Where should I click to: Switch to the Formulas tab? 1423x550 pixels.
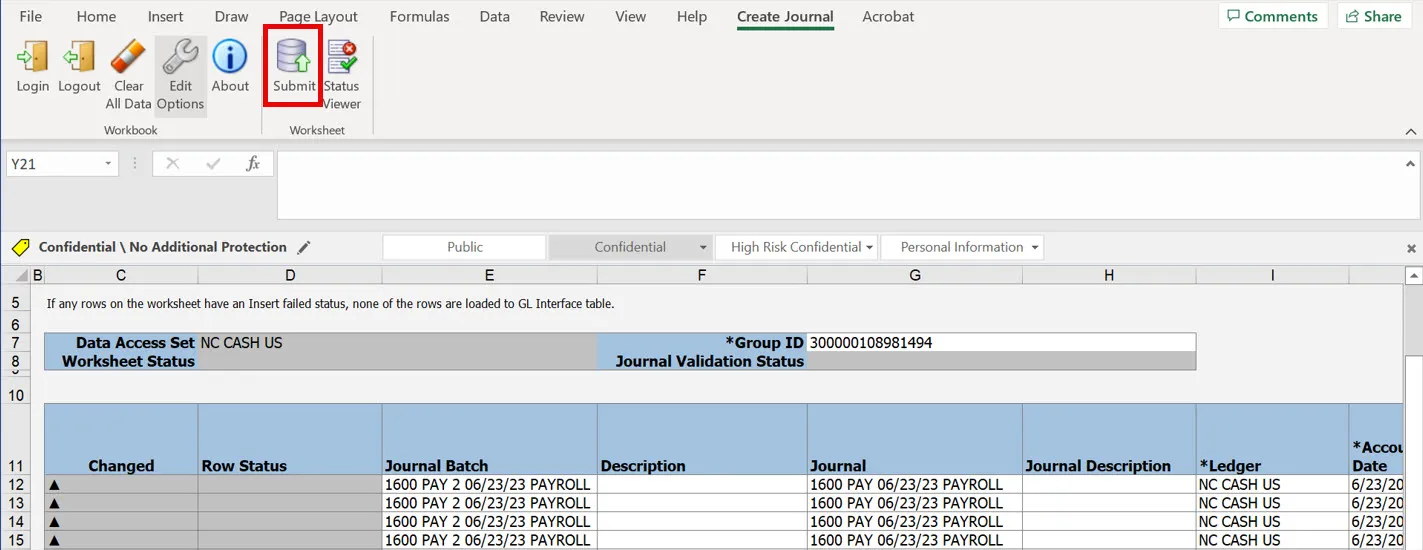[419, 17]
